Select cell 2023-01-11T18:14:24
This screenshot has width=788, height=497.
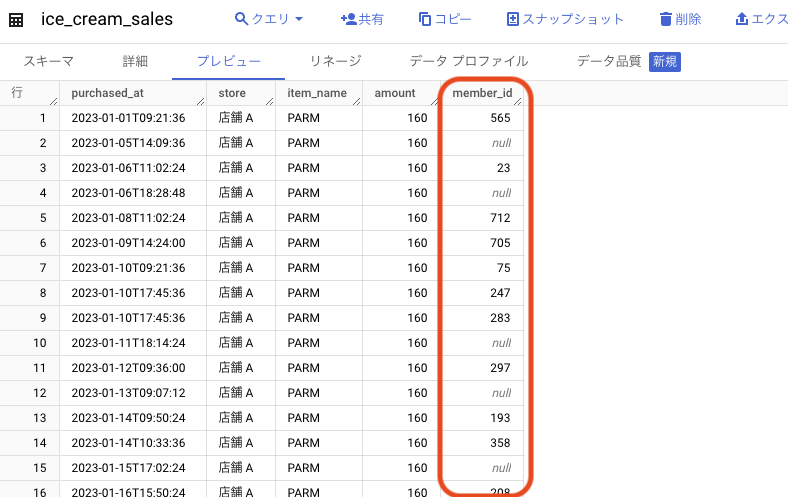[x=128, y=343]
